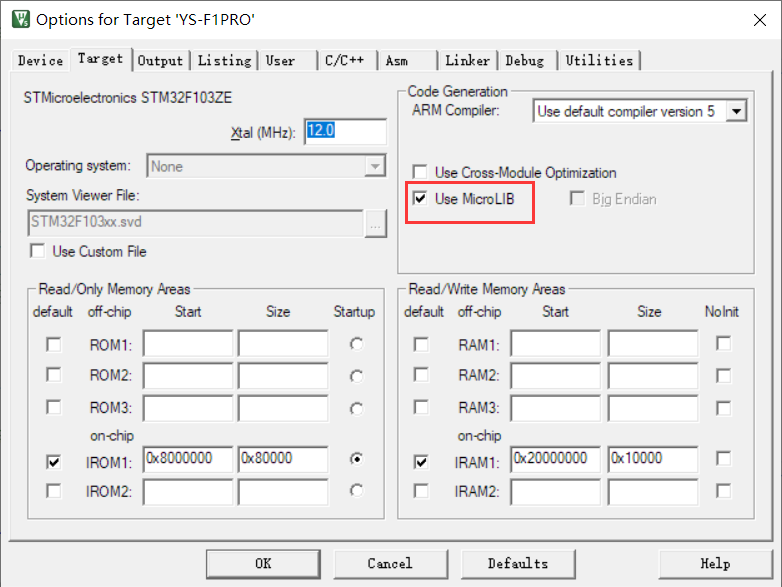This screenshot has width=782, height=587.
Task: Switch to the Utilities tab
Action: [x=599, y=61]
